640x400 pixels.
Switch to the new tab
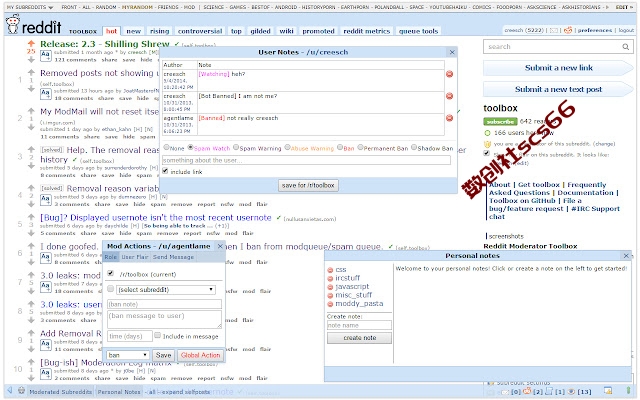(x=133, y=31)
